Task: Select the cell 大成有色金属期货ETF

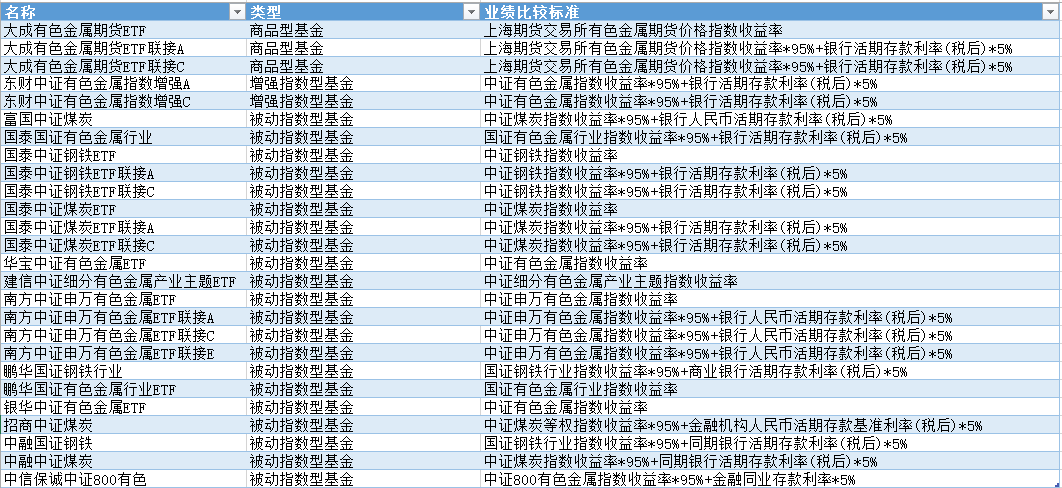Action: tap(123, 30)
